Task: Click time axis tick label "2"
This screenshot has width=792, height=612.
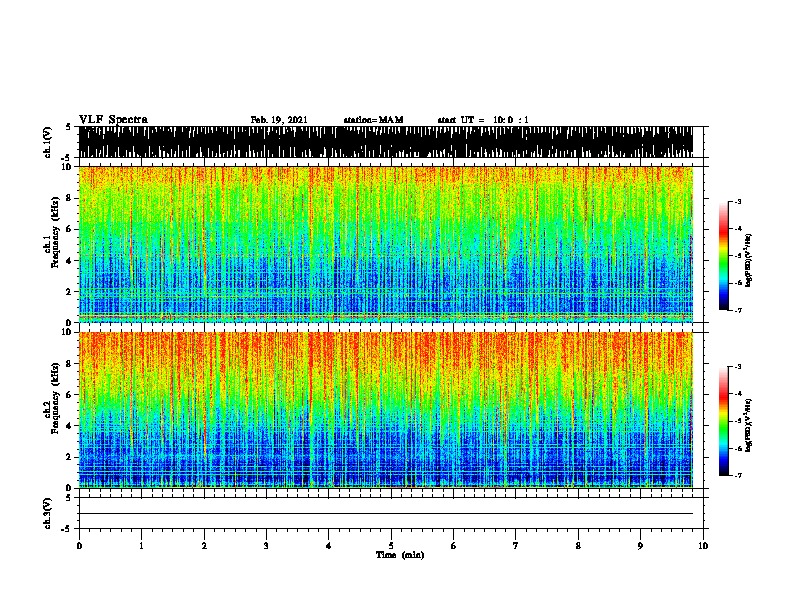Action: click(x=204, y=546)
